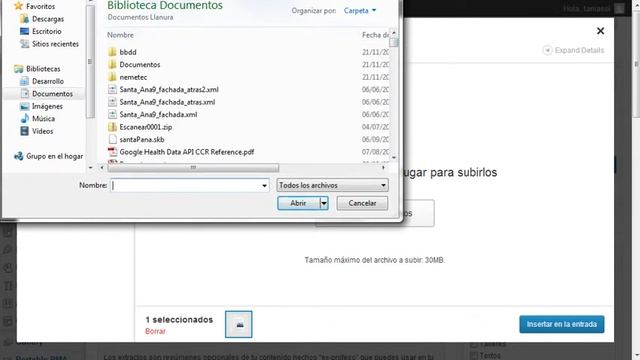Click Insertar en la entrada button
The height and width of the screenshot is (360, 640).
click(562, 324)
